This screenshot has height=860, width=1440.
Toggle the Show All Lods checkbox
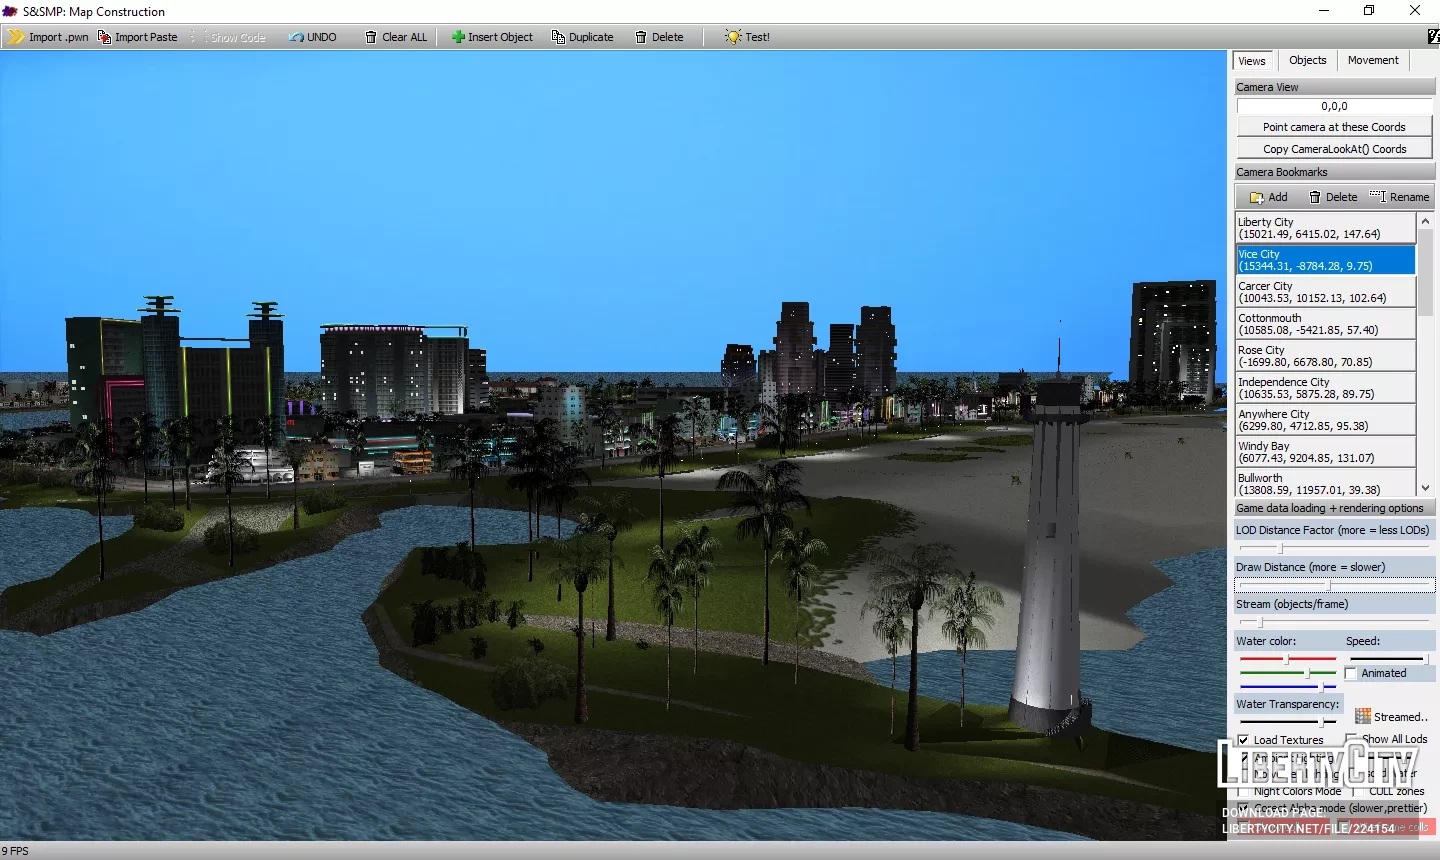[x=1351, y=739]
